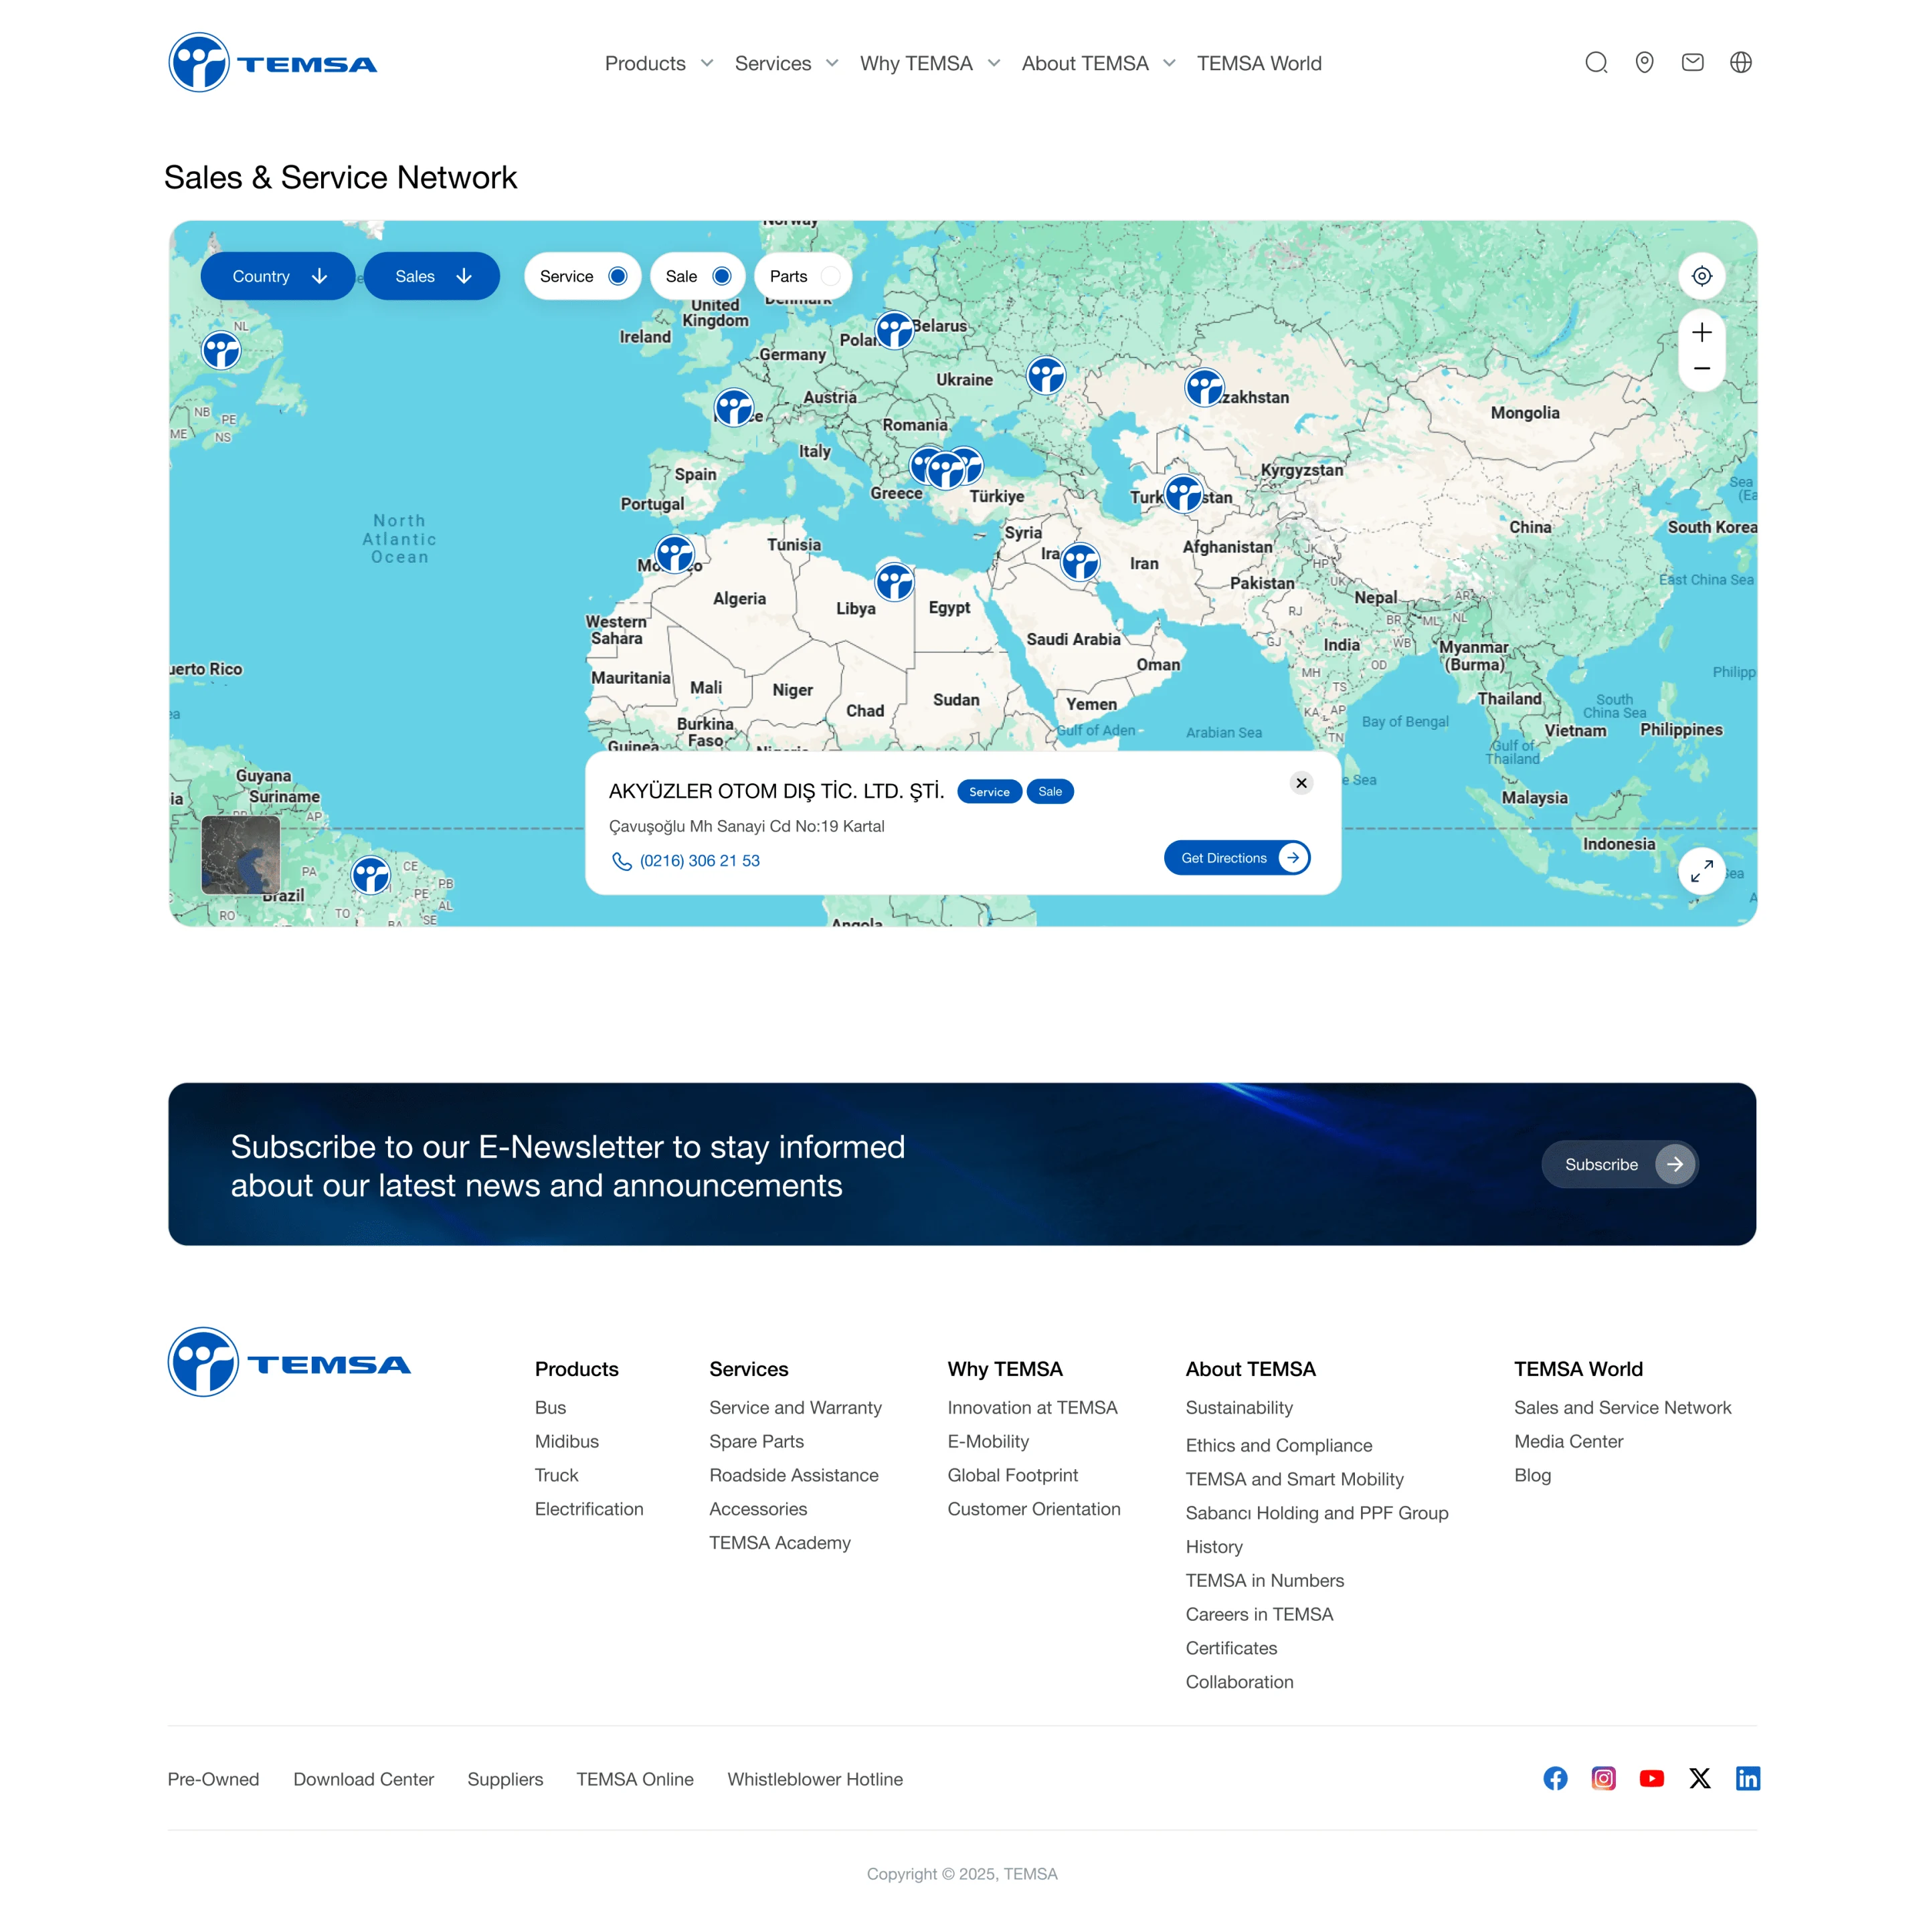Switch map to satellite view thumbnail
Viewport: 1927px width, 1932px height.
coord(241,855)
